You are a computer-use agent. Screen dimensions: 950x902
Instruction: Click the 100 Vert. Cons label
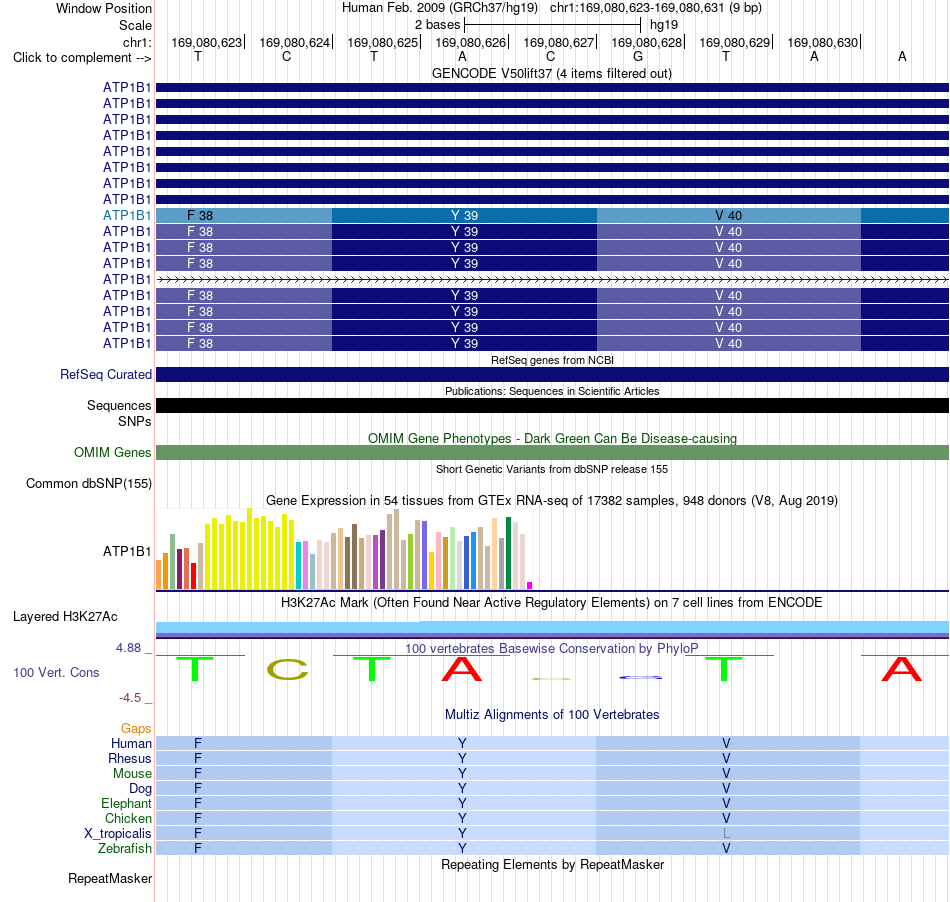pyautogui.click(x=56, y=672)
